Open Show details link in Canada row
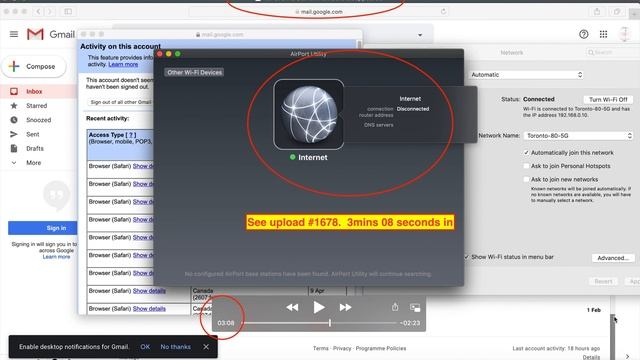 click(x=149, y=291)
